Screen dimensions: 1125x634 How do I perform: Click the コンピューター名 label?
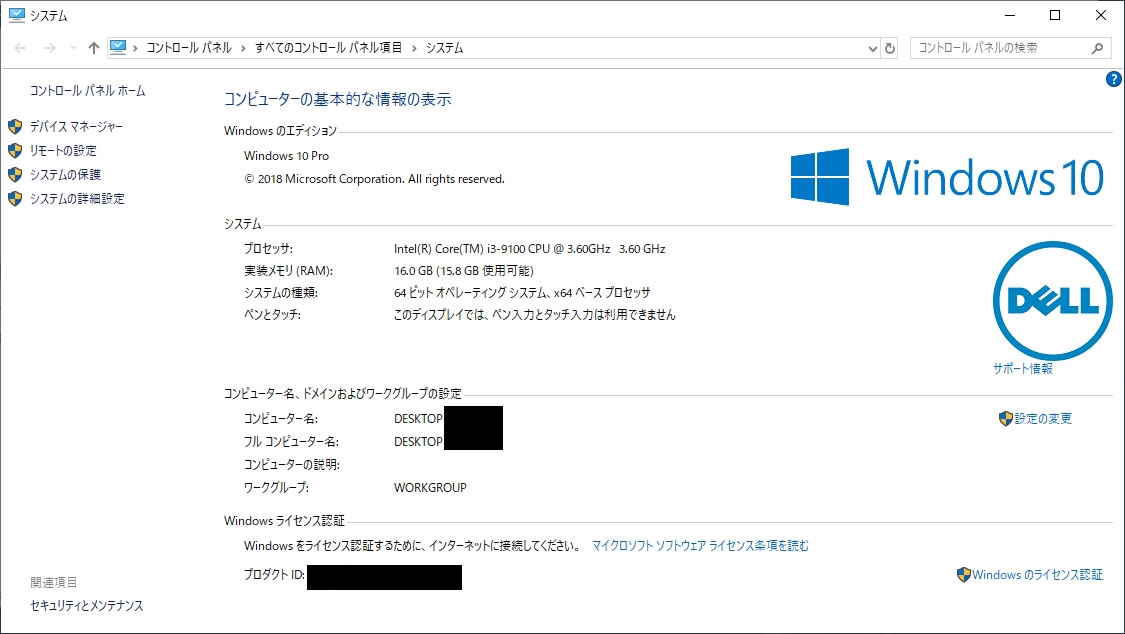coord(281,419)
